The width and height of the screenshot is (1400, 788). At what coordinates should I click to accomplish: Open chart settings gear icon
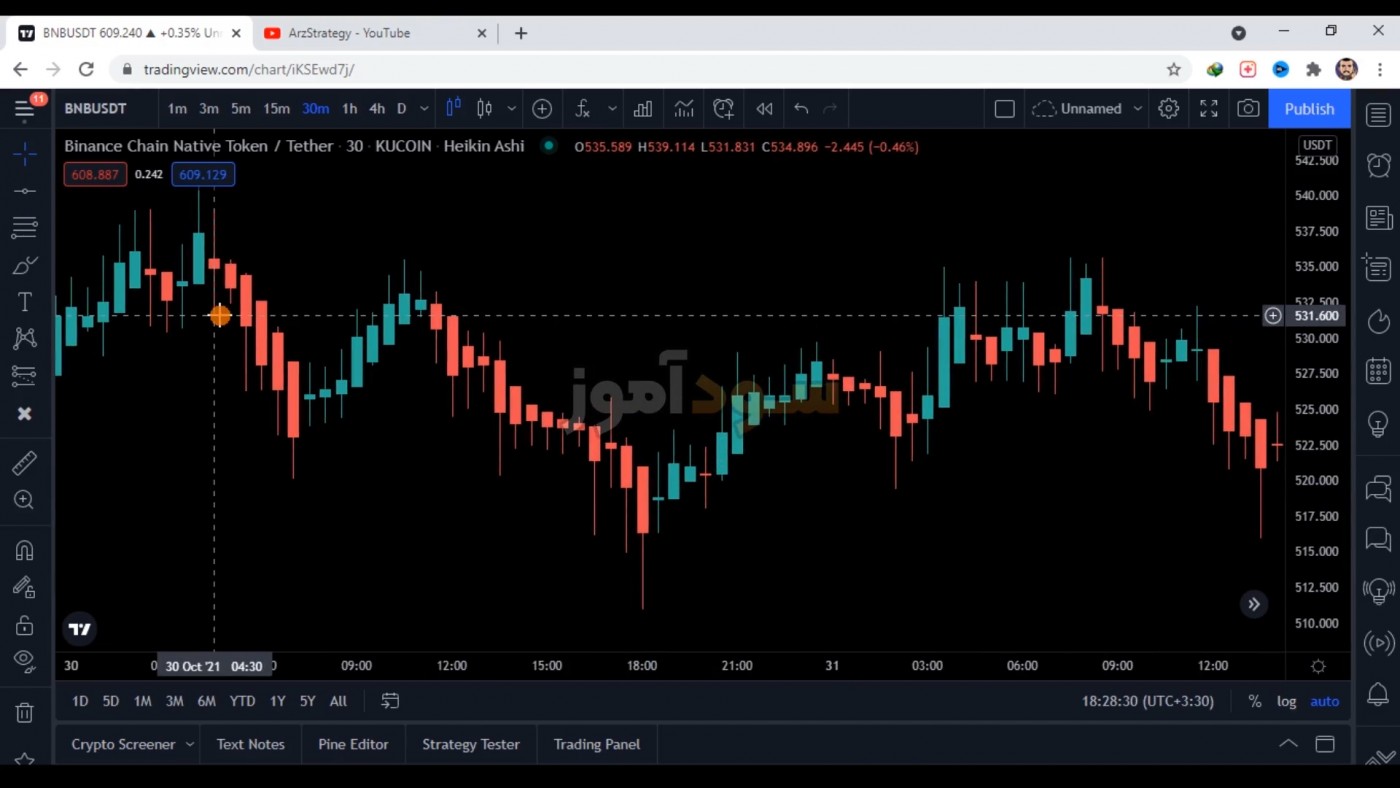(1168, 109)
